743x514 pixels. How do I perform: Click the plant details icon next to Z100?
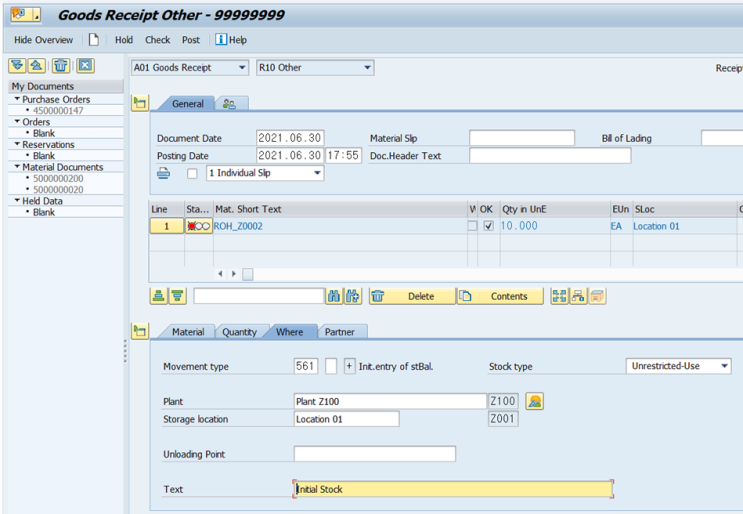535,401
